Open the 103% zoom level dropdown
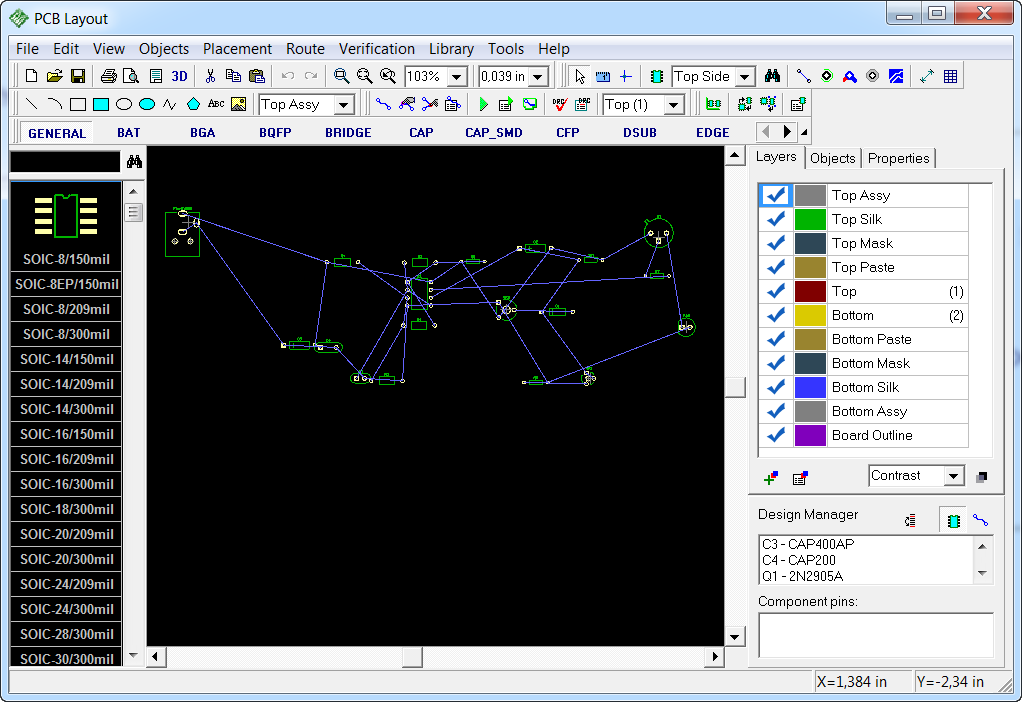This screenshot has width=1022, height=702. click(457, 77)
